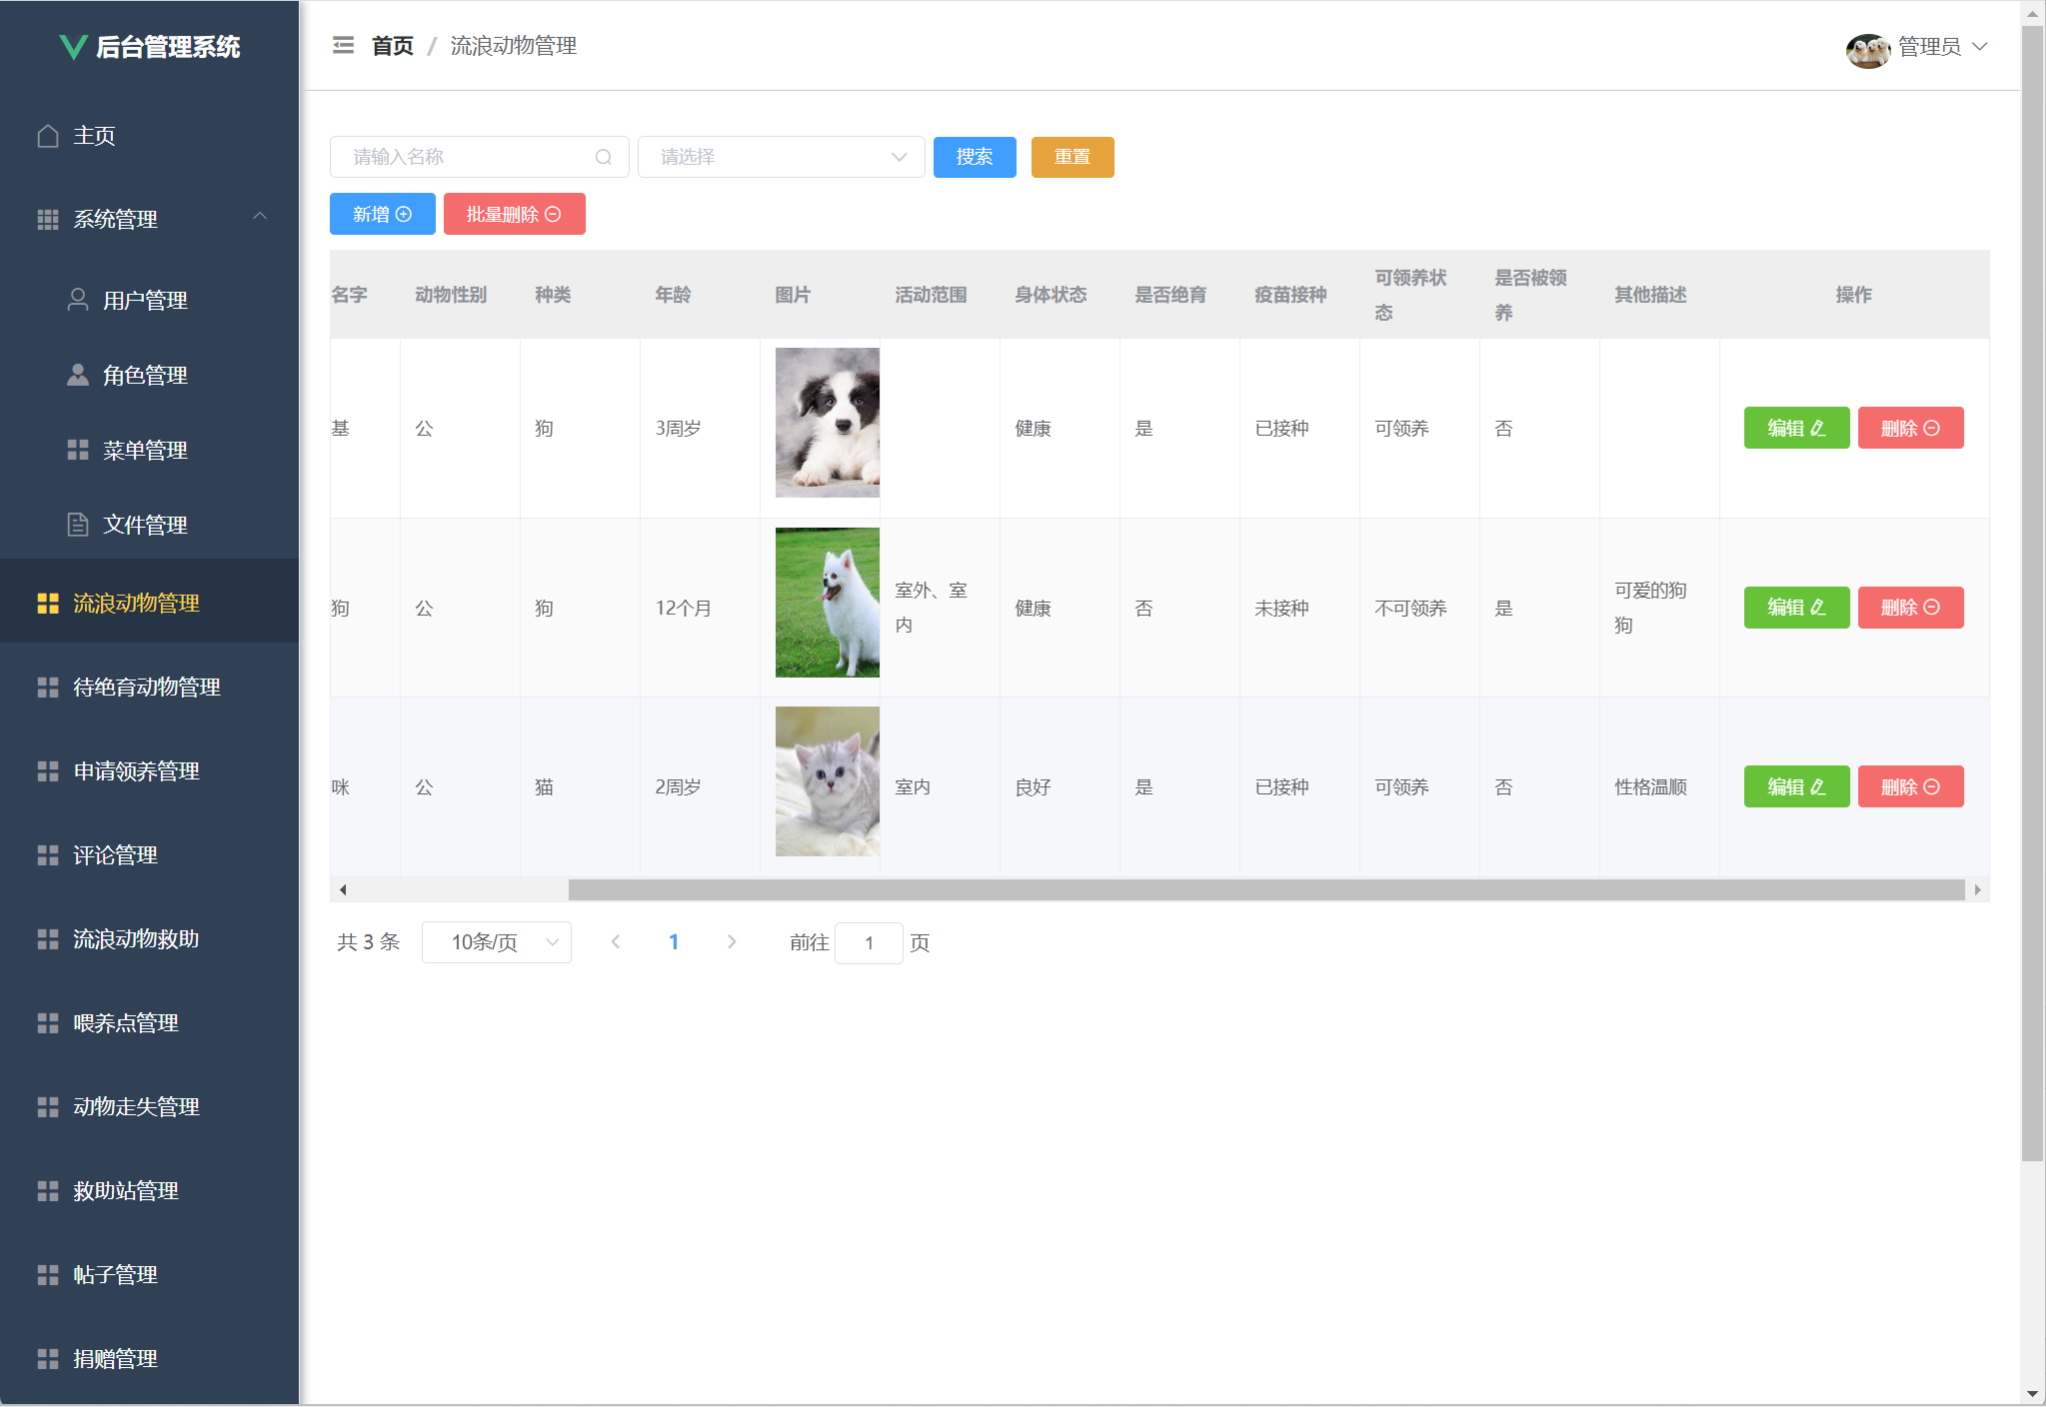Click the home icon beside 主页

pyautogui.click(x=47, y=135)
